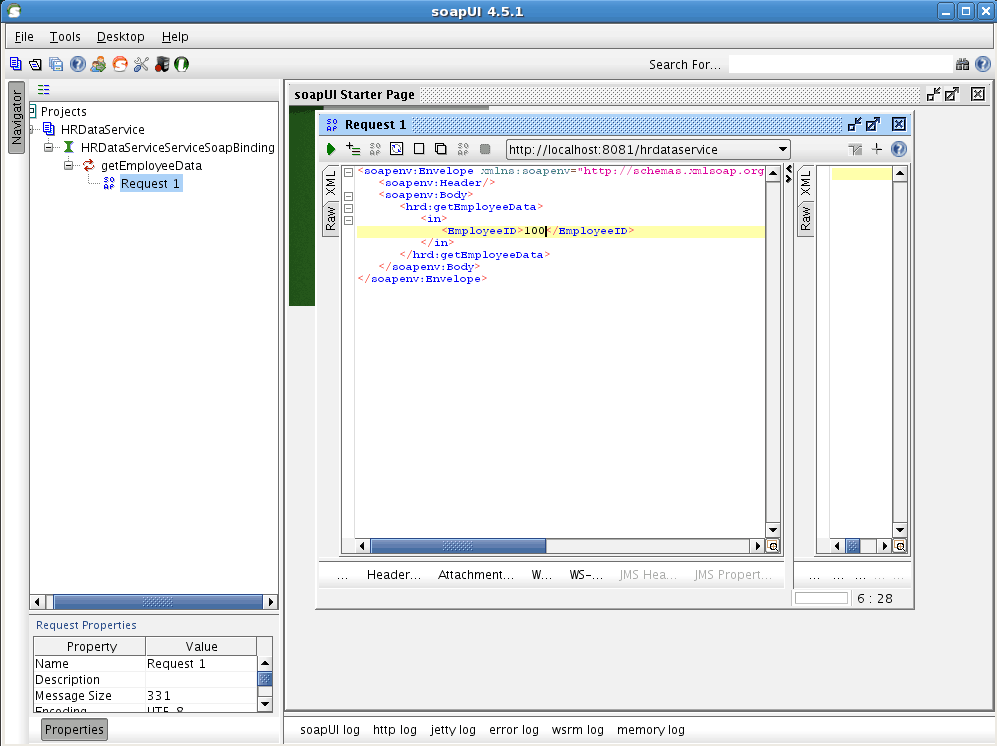Toggle the navigator tree mode icon

click(43, 90)
